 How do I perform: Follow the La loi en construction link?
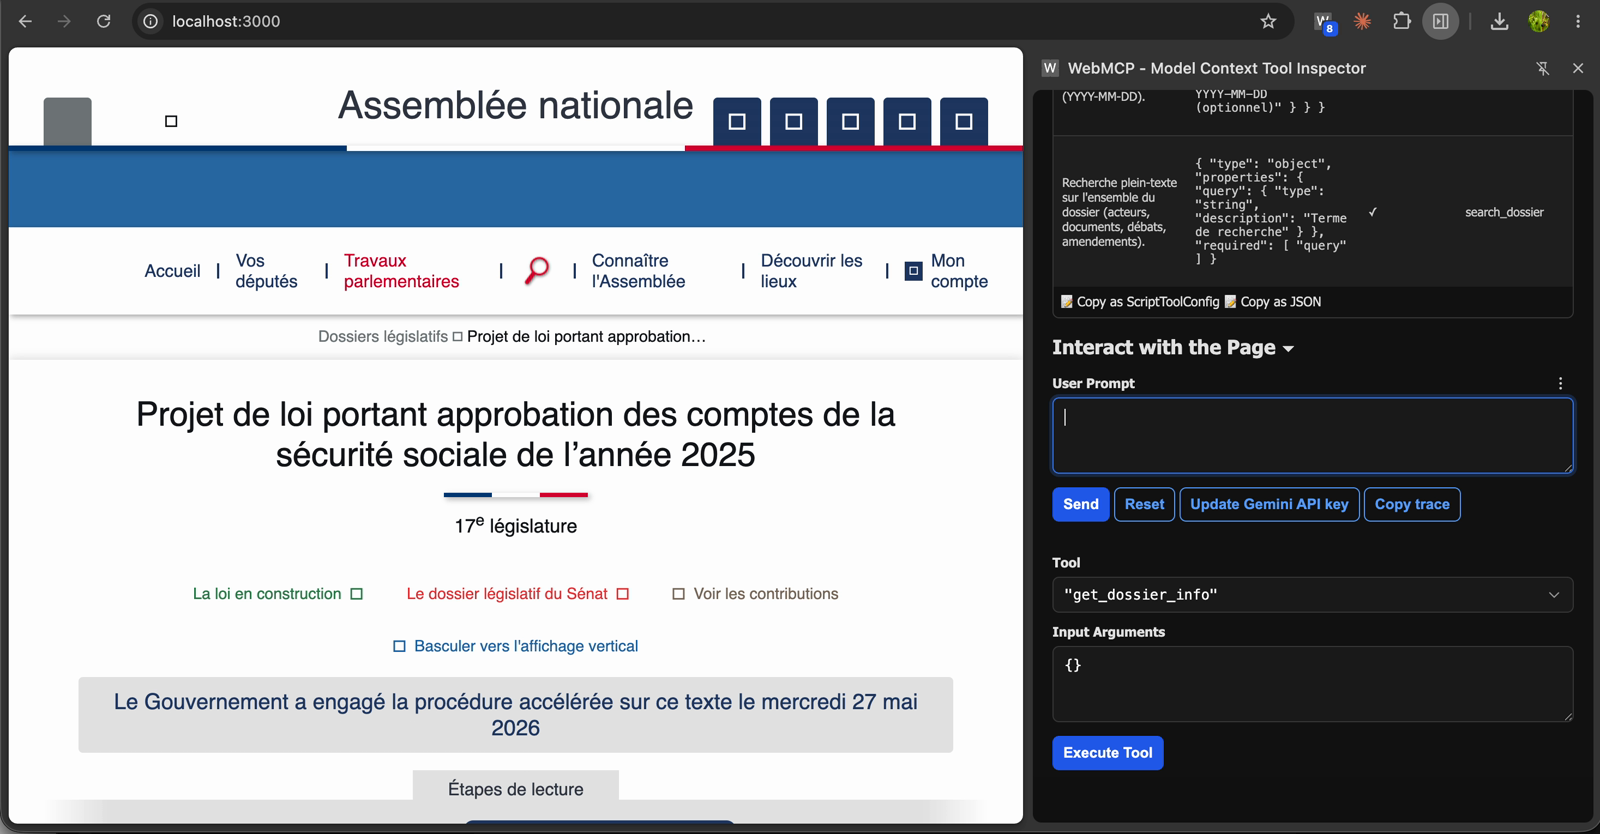click(x=277, y=594)
